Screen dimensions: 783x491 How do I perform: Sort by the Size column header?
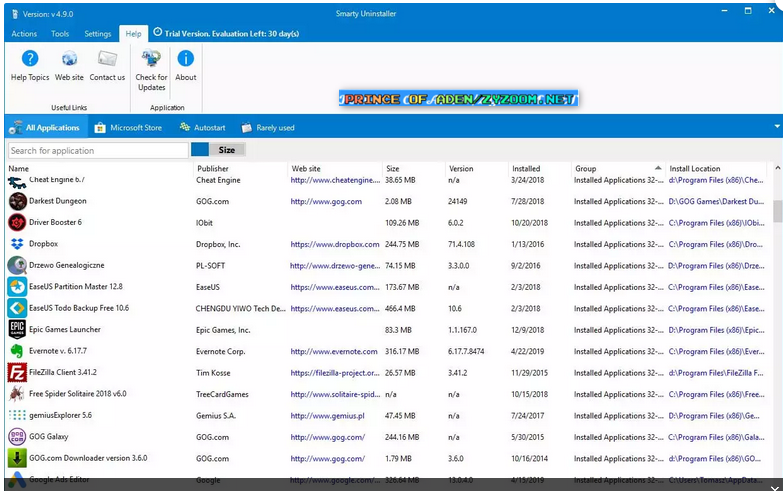pyautogui.click(x=392, y=169)
